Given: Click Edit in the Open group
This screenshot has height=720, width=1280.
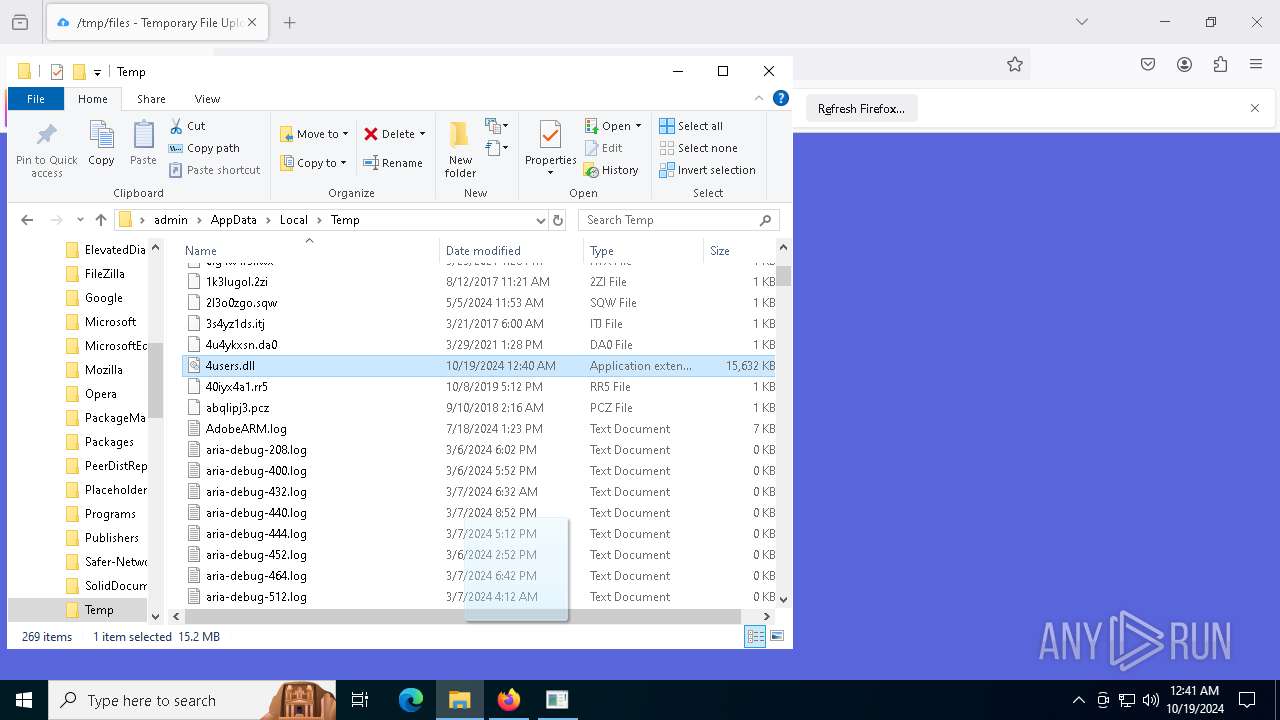Looking at the screenshot, I should (604, 148).
